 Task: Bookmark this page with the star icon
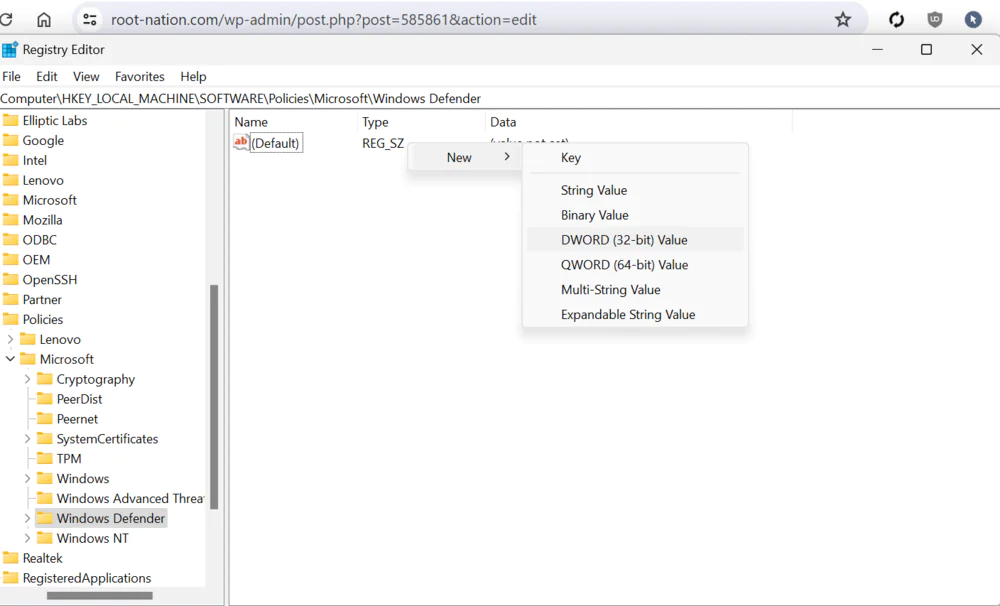tap(842, 20)
